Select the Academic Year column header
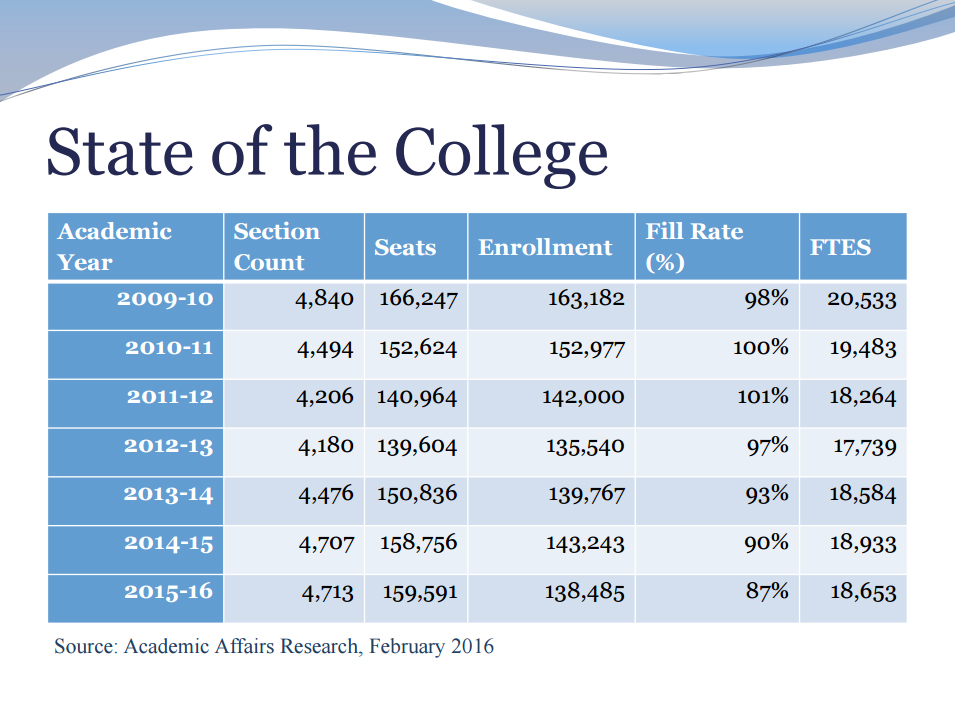 coord(136,247)
